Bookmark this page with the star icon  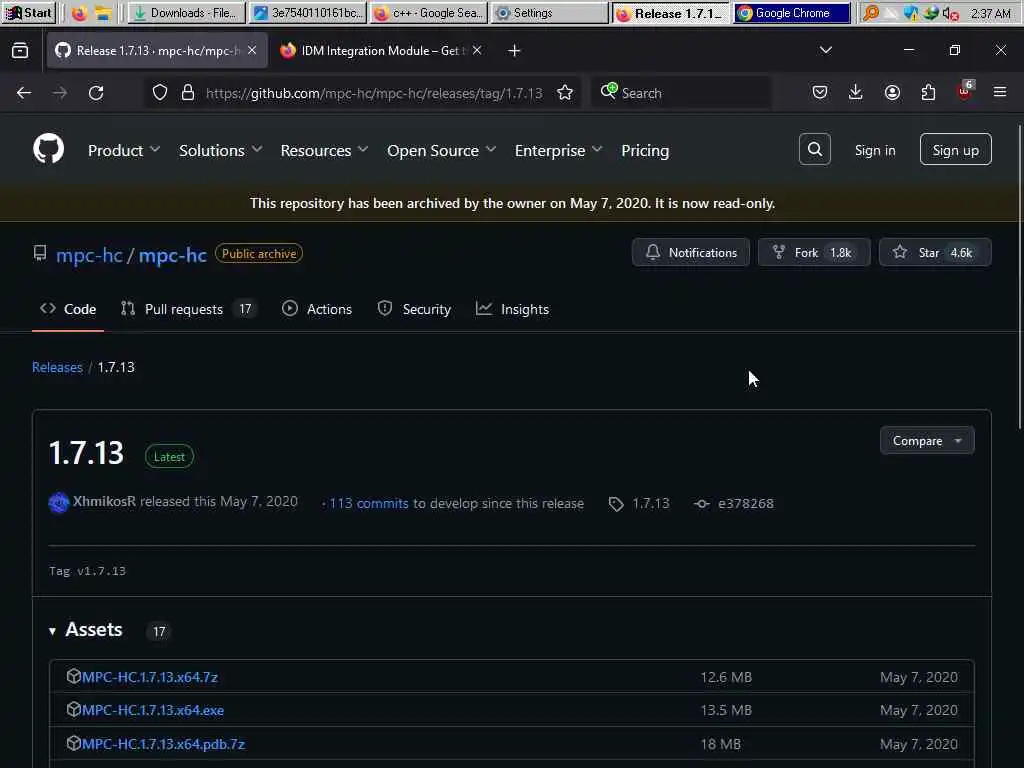565,93
